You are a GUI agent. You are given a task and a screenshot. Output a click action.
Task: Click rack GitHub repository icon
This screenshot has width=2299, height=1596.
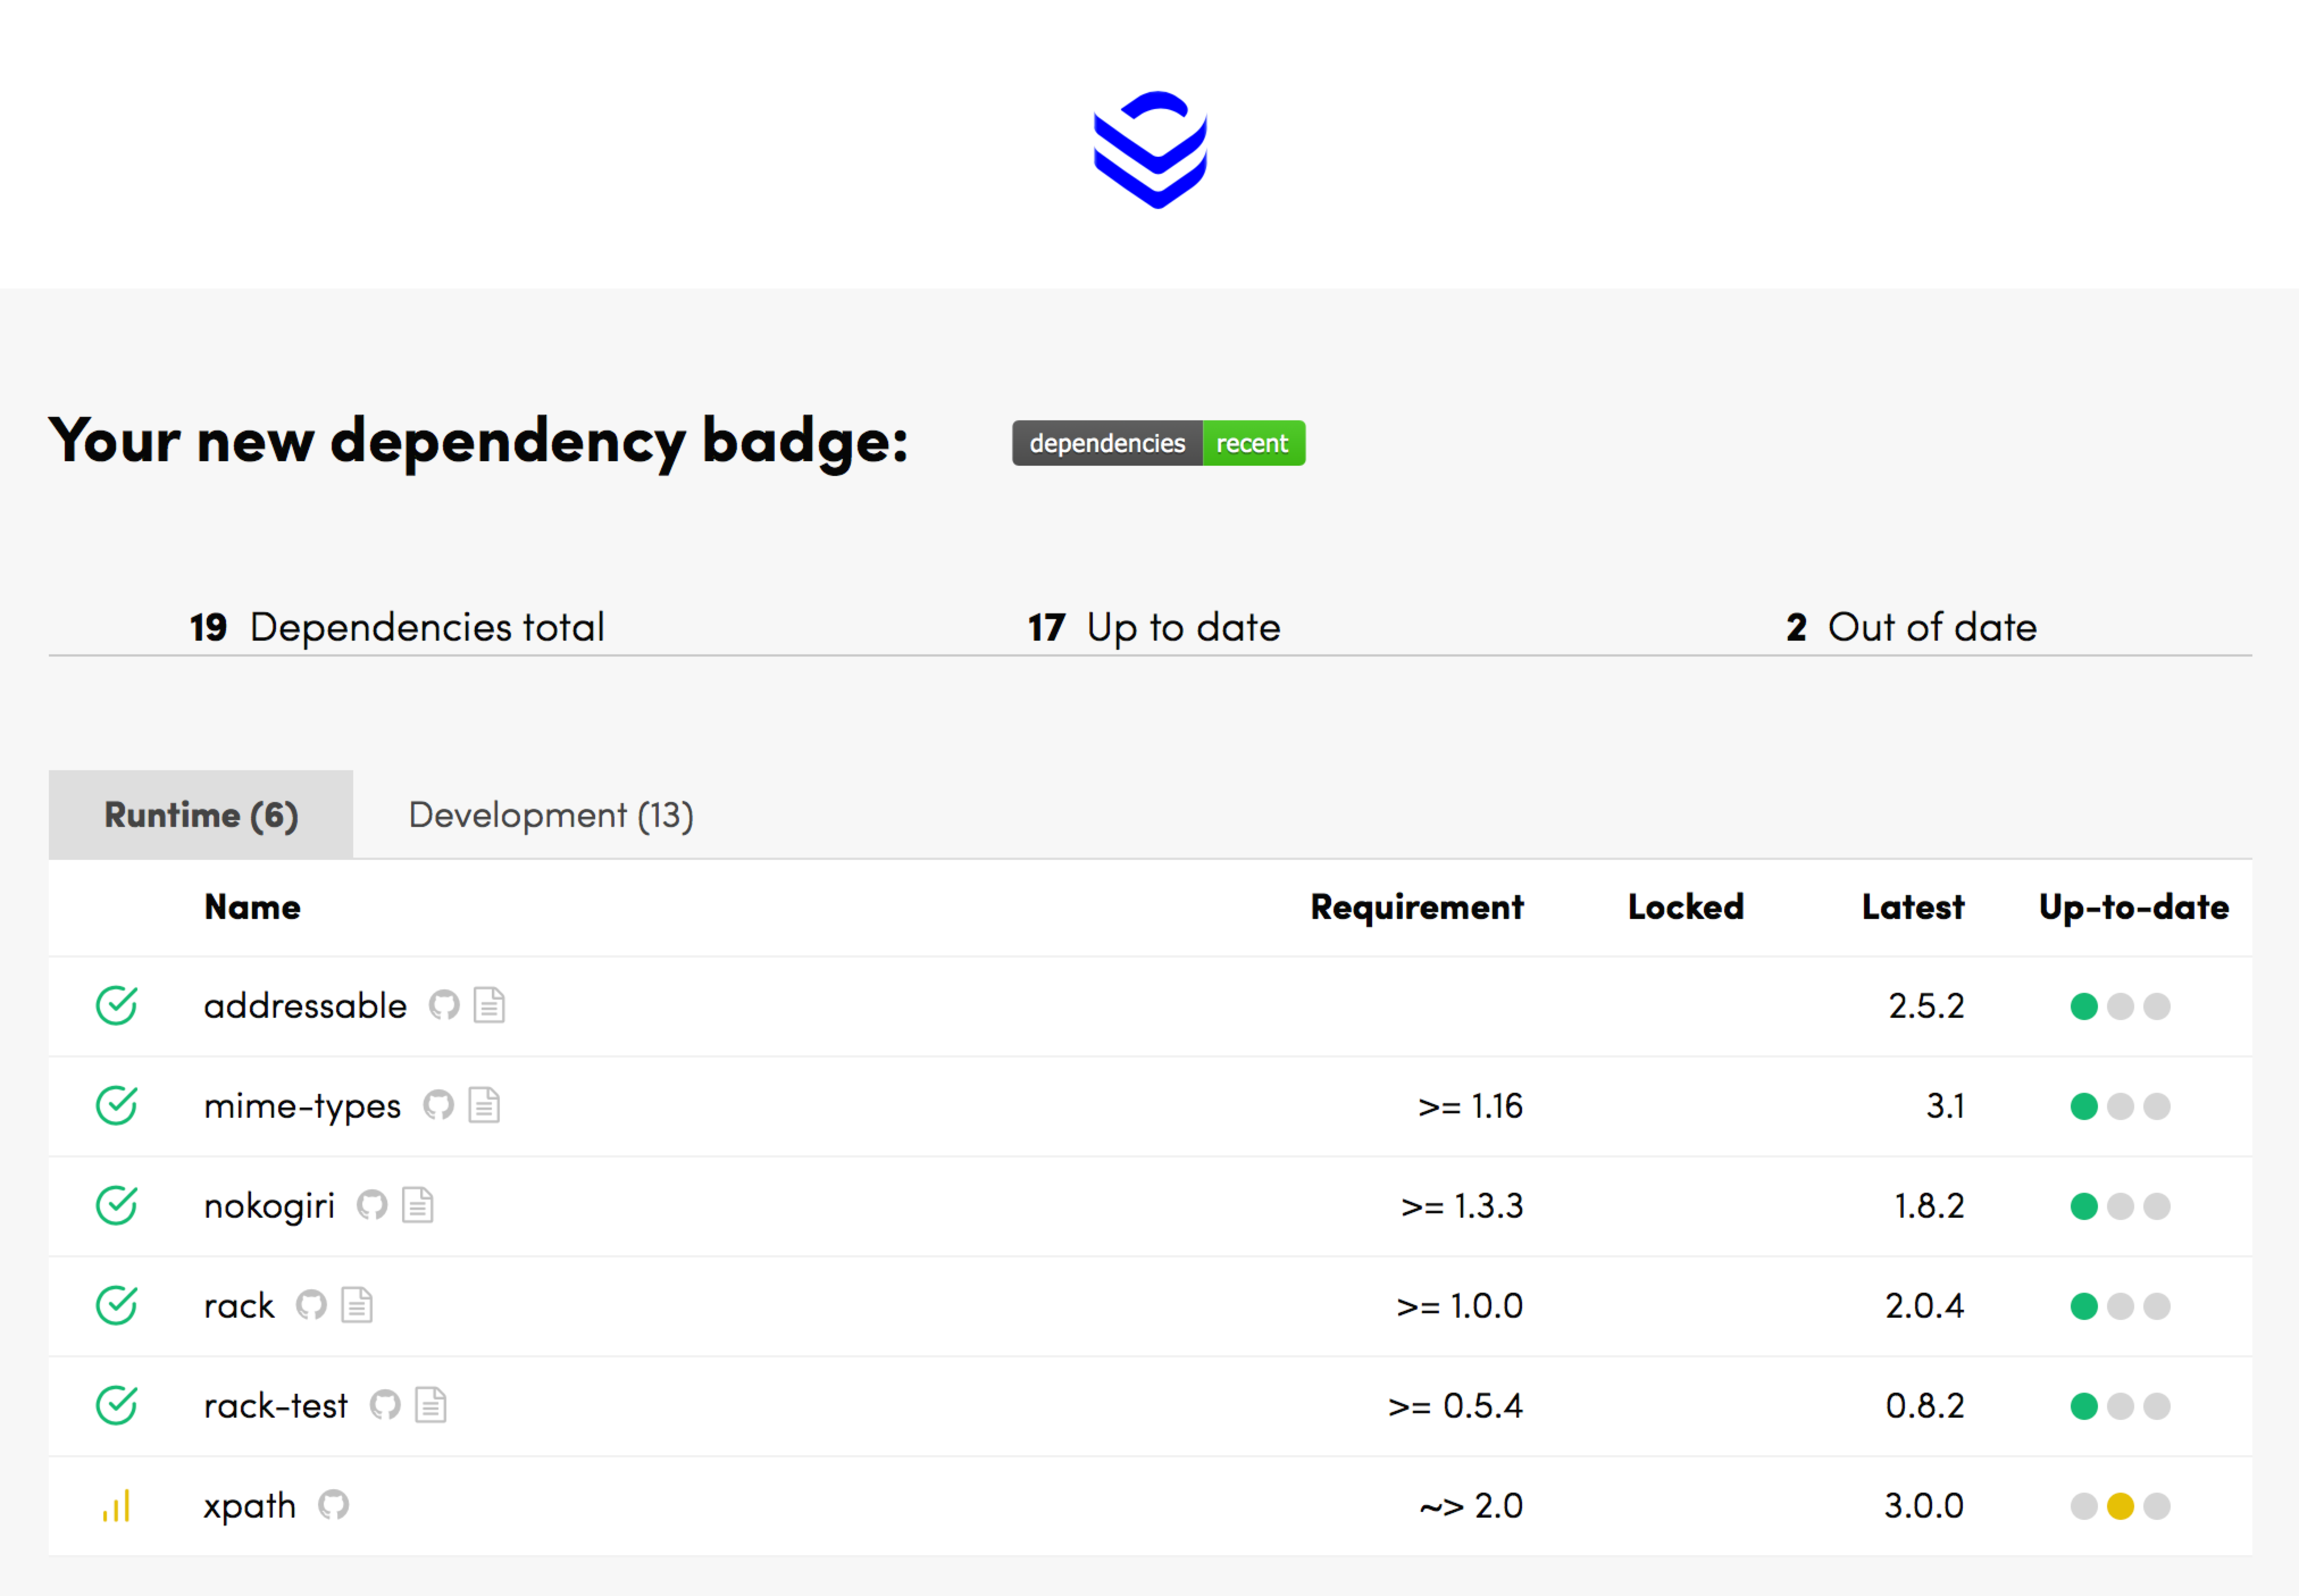point(311,1305)
